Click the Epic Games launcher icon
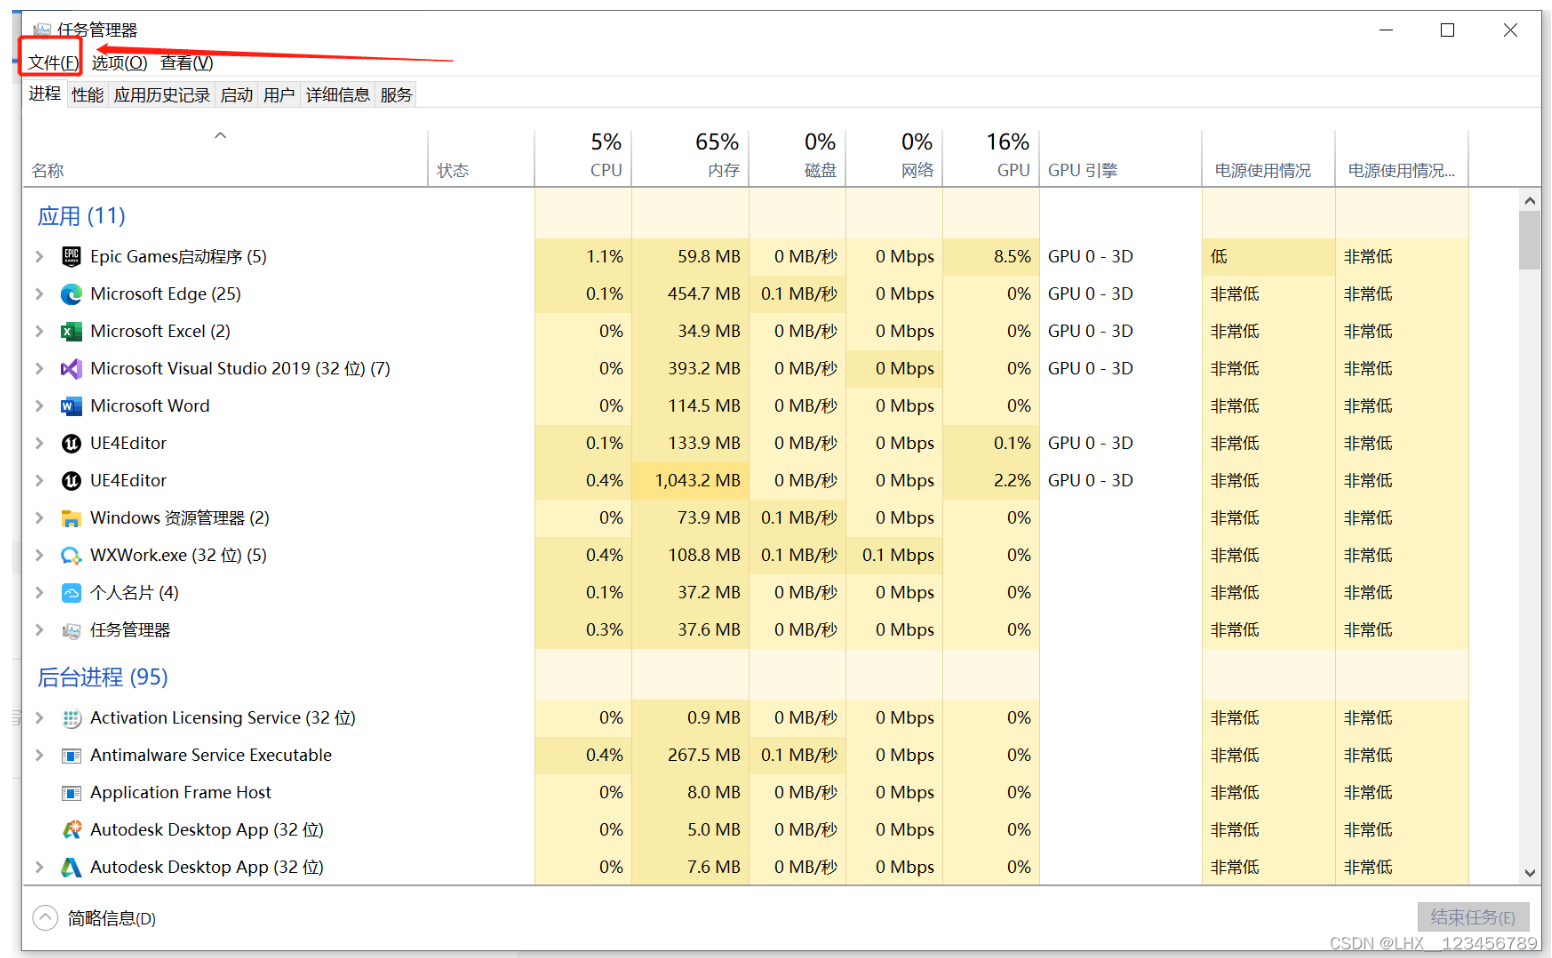 coord(71,257)
